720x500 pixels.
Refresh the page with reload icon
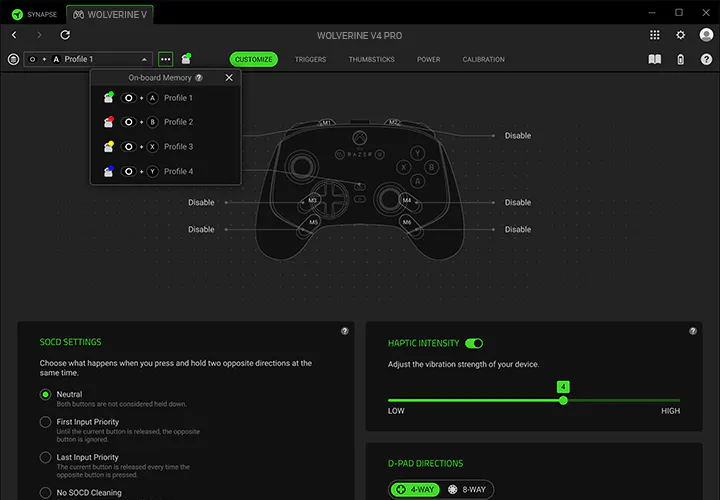(x=65, y=35)
